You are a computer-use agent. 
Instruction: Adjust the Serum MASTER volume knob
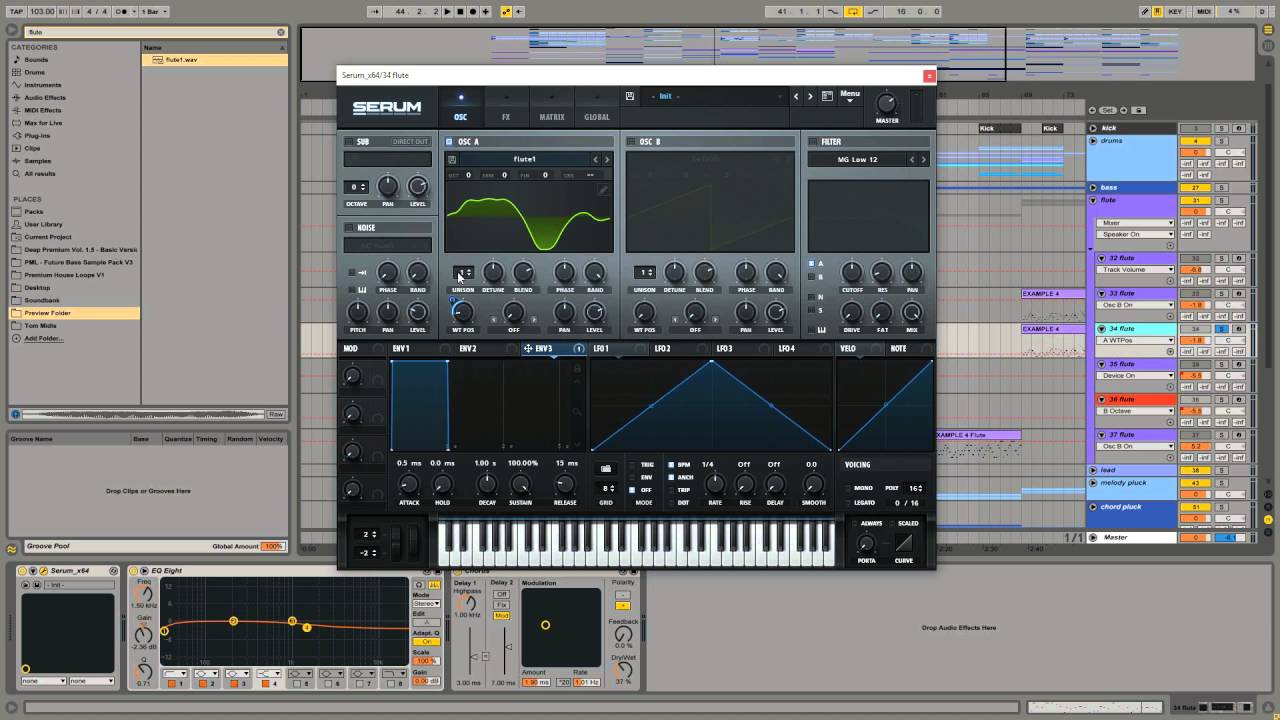886,103
